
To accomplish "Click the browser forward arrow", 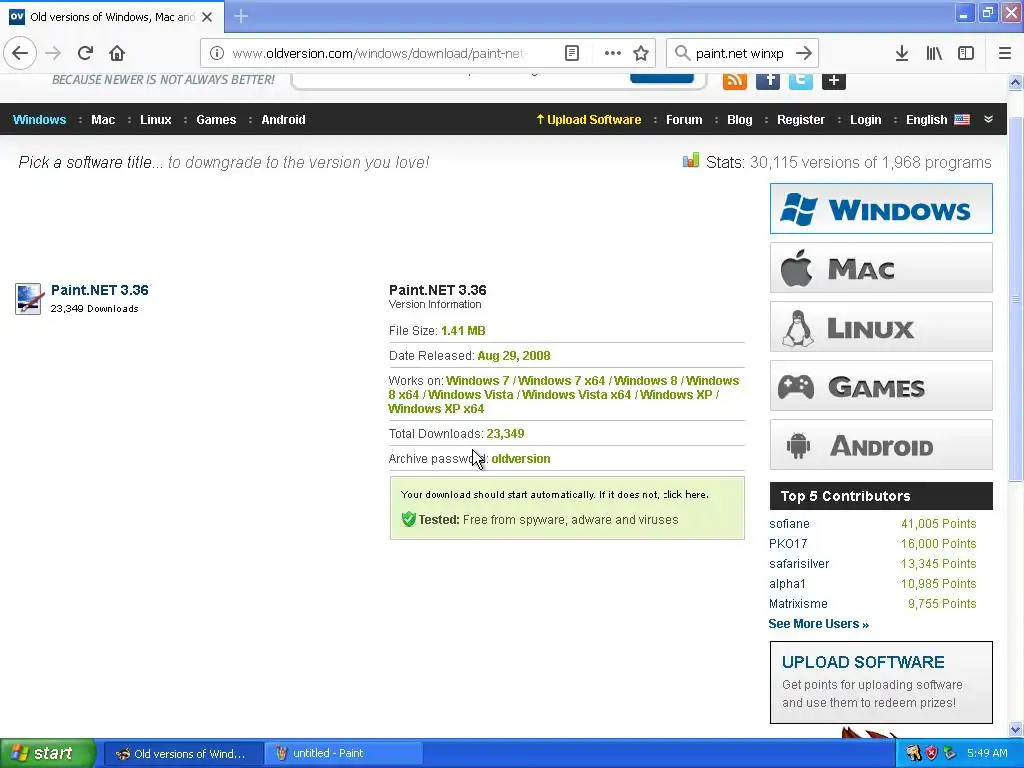I will click(53, 53).
